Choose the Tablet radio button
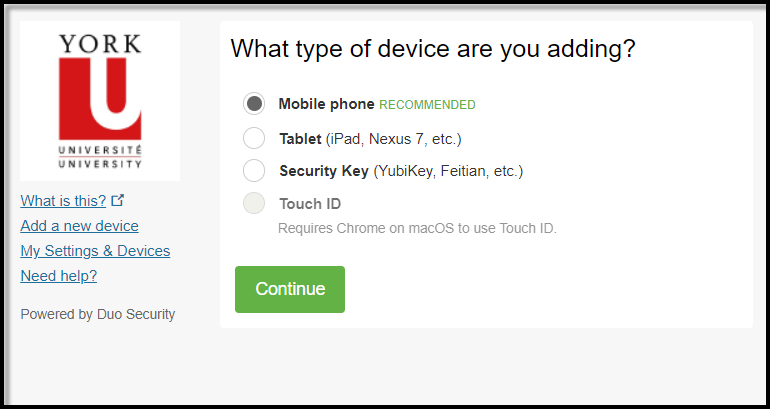 254,138
